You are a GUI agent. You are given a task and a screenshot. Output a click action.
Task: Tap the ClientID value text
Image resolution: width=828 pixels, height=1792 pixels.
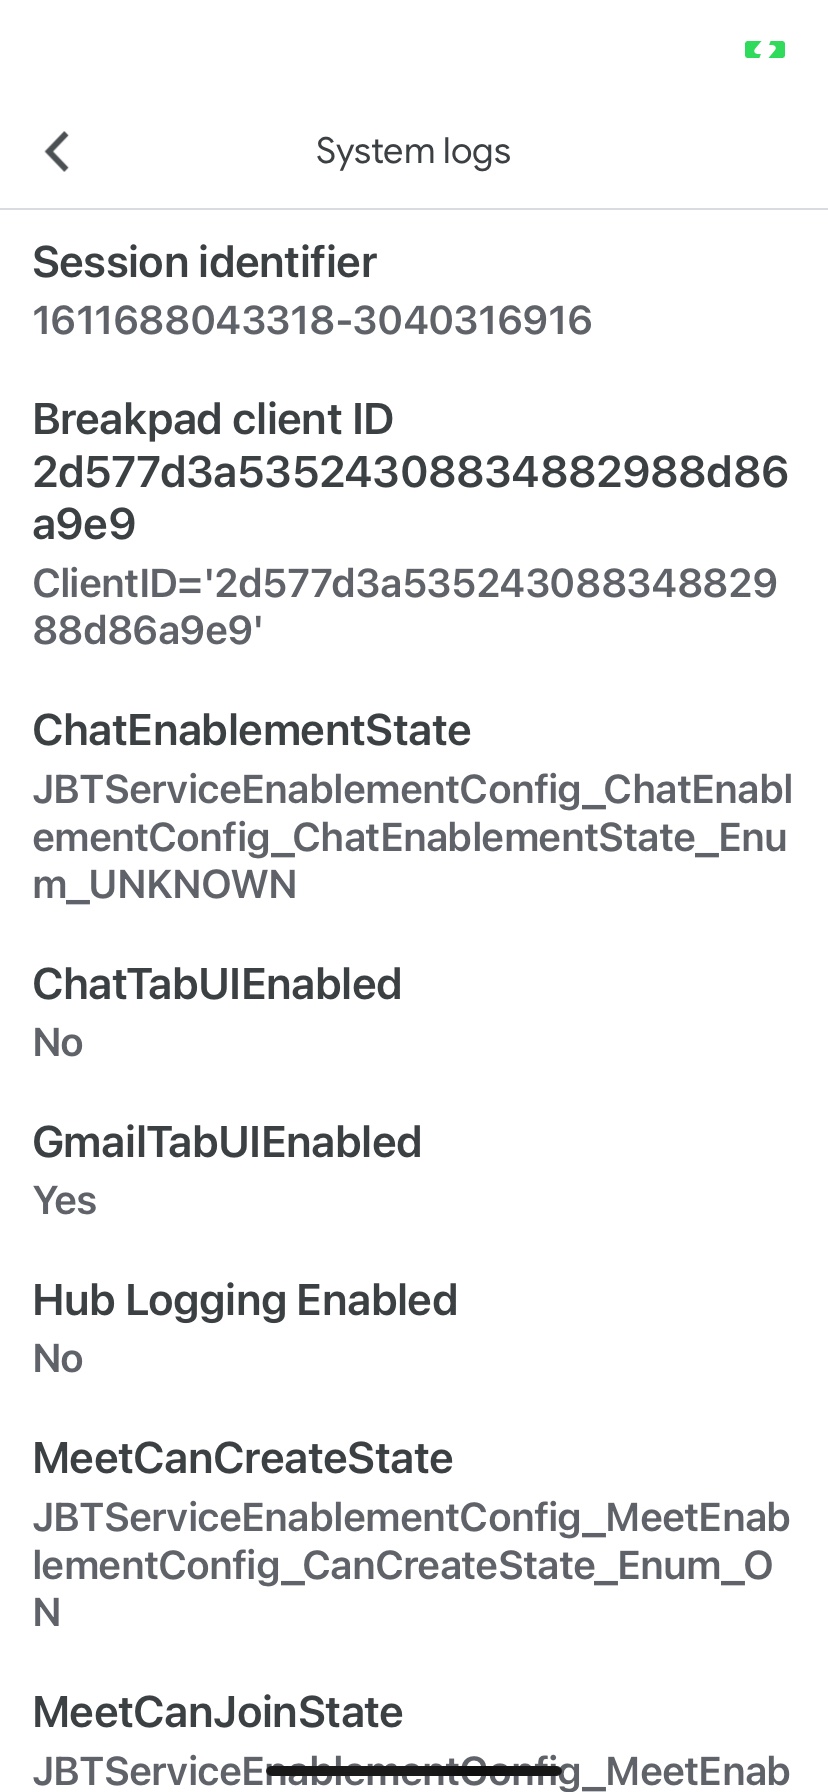405,606
